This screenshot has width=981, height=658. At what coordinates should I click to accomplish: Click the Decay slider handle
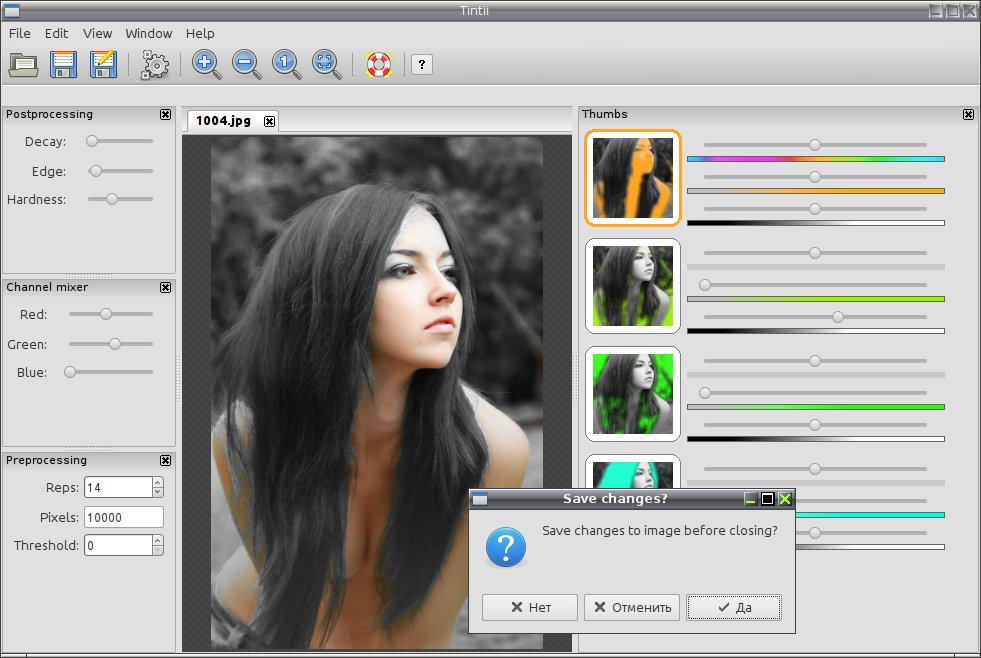point(92,141)
